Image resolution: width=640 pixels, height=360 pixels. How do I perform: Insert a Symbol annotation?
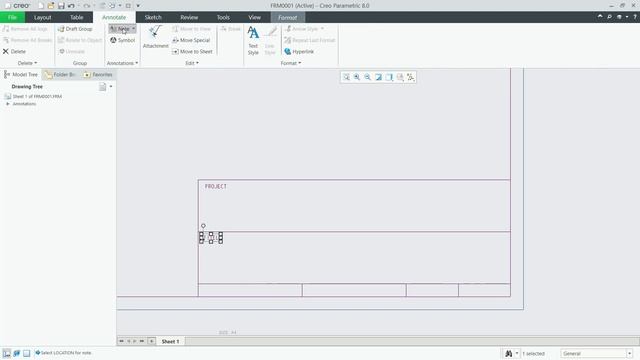point(122,40)
